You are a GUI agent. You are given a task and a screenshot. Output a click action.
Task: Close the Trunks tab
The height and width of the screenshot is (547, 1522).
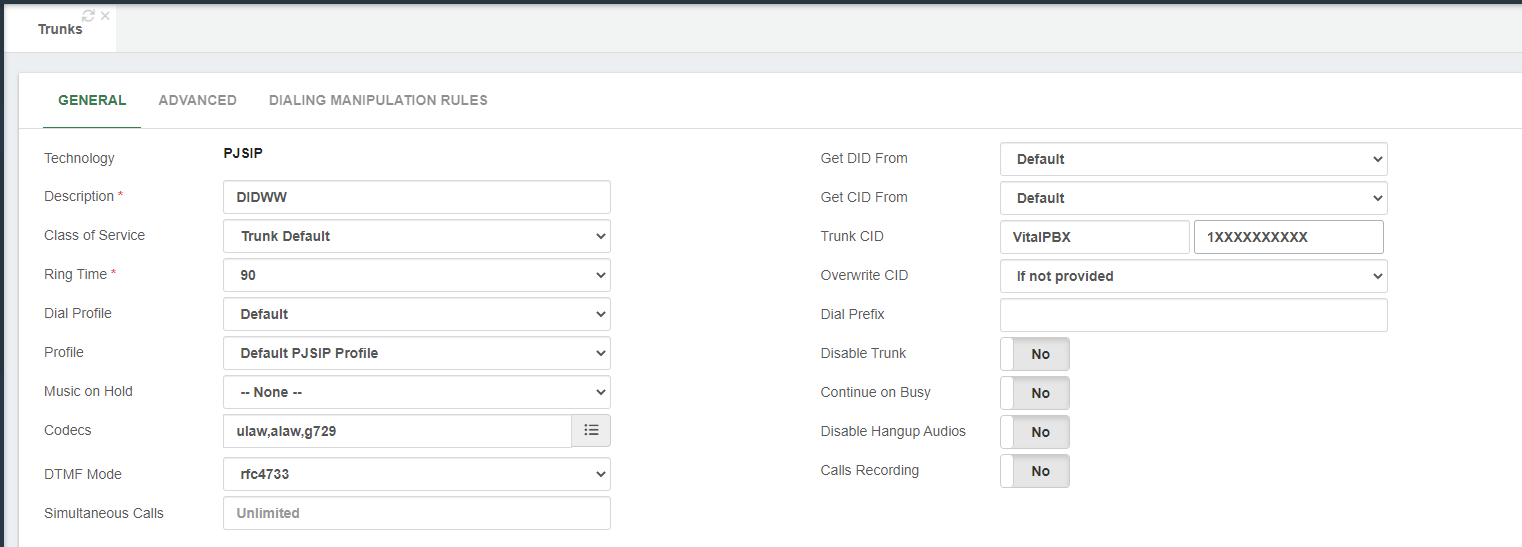(105, 16)
